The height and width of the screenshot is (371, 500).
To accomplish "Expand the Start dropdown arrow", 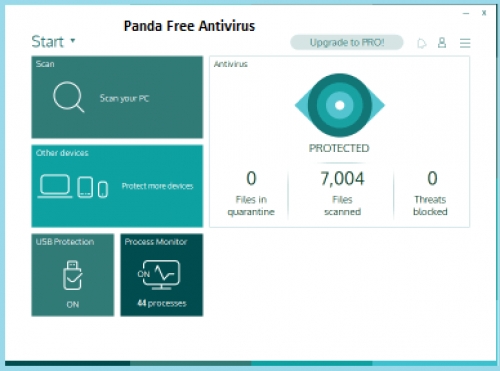I will coord(73,41).
